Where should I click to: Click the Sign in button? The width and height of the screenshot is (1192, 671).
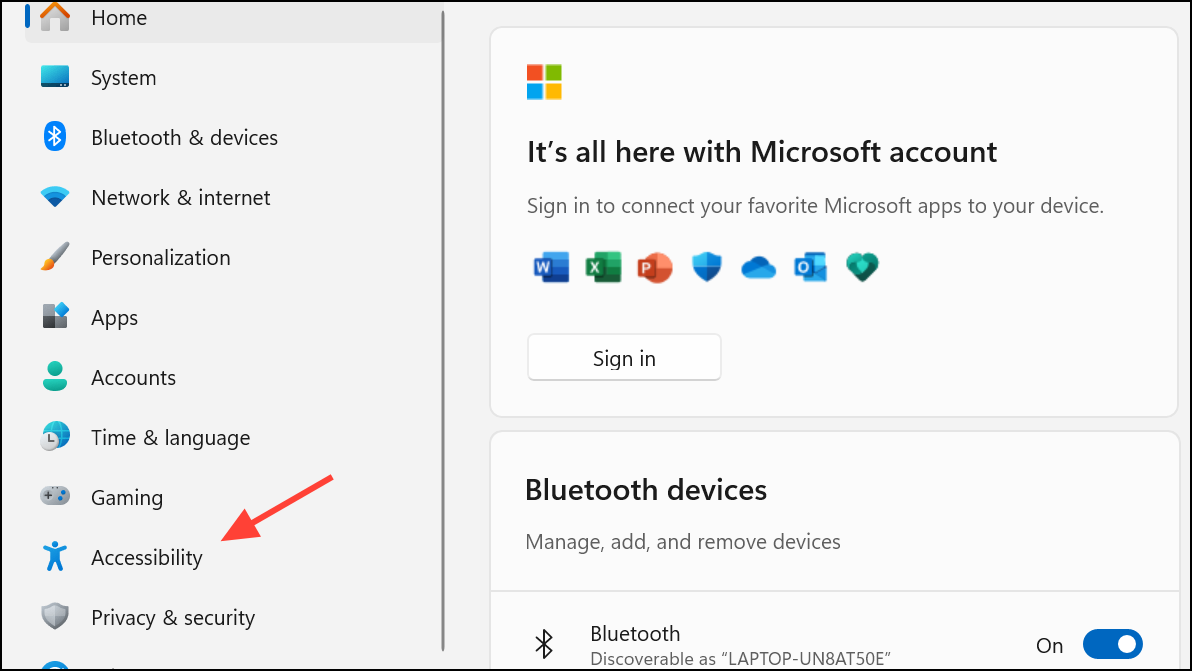coord(623,357)
